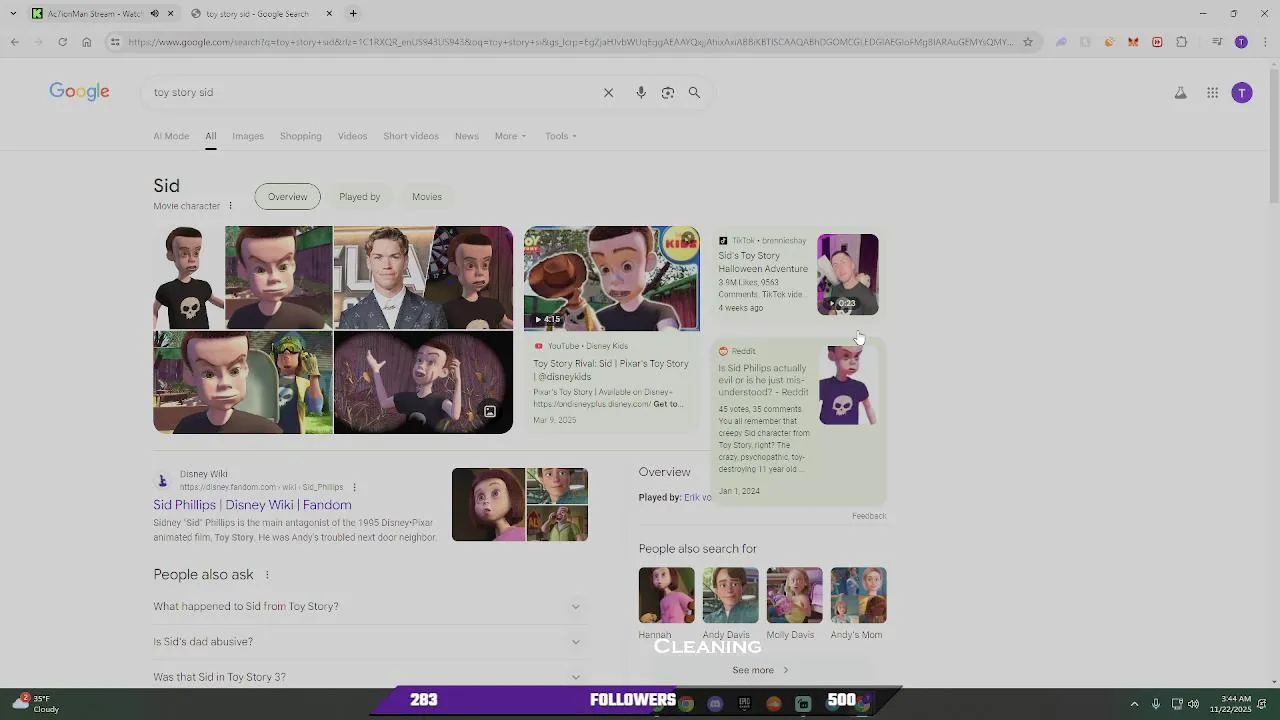Switch to Images results tab
This screenshot has height=720, width=1280.
click(248, 136)
